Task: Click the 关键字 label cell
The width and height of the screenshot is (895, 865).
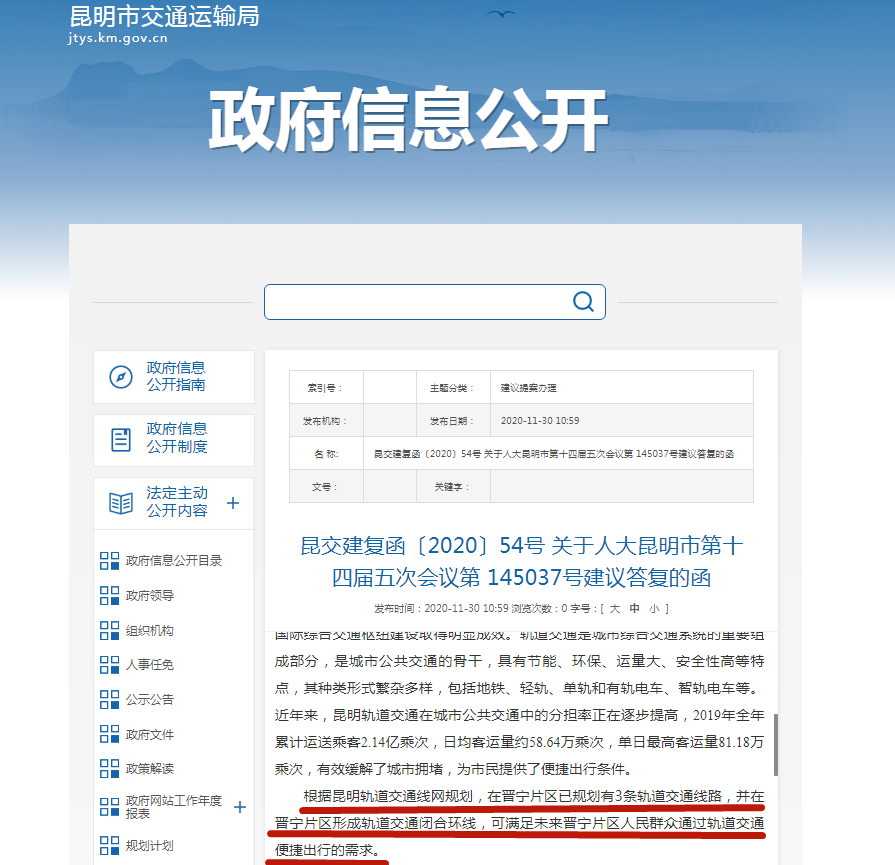Action: coord(453,487)
